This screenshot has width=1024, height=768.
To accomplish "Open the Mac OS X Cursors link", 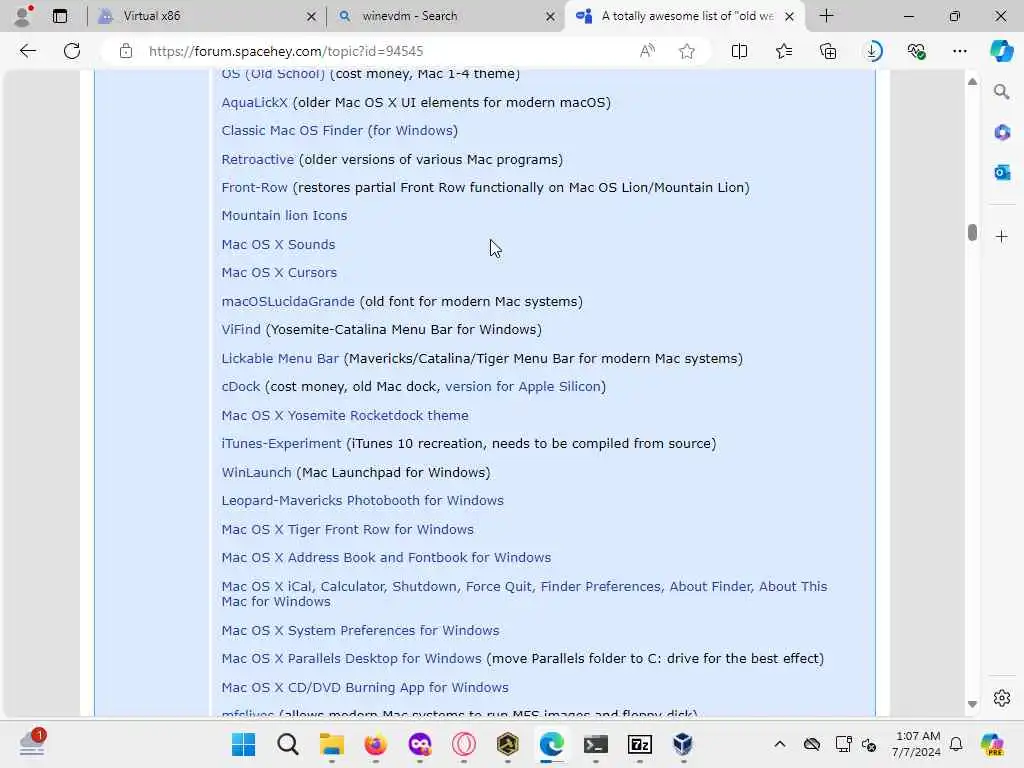I will [x=279, y=272].
